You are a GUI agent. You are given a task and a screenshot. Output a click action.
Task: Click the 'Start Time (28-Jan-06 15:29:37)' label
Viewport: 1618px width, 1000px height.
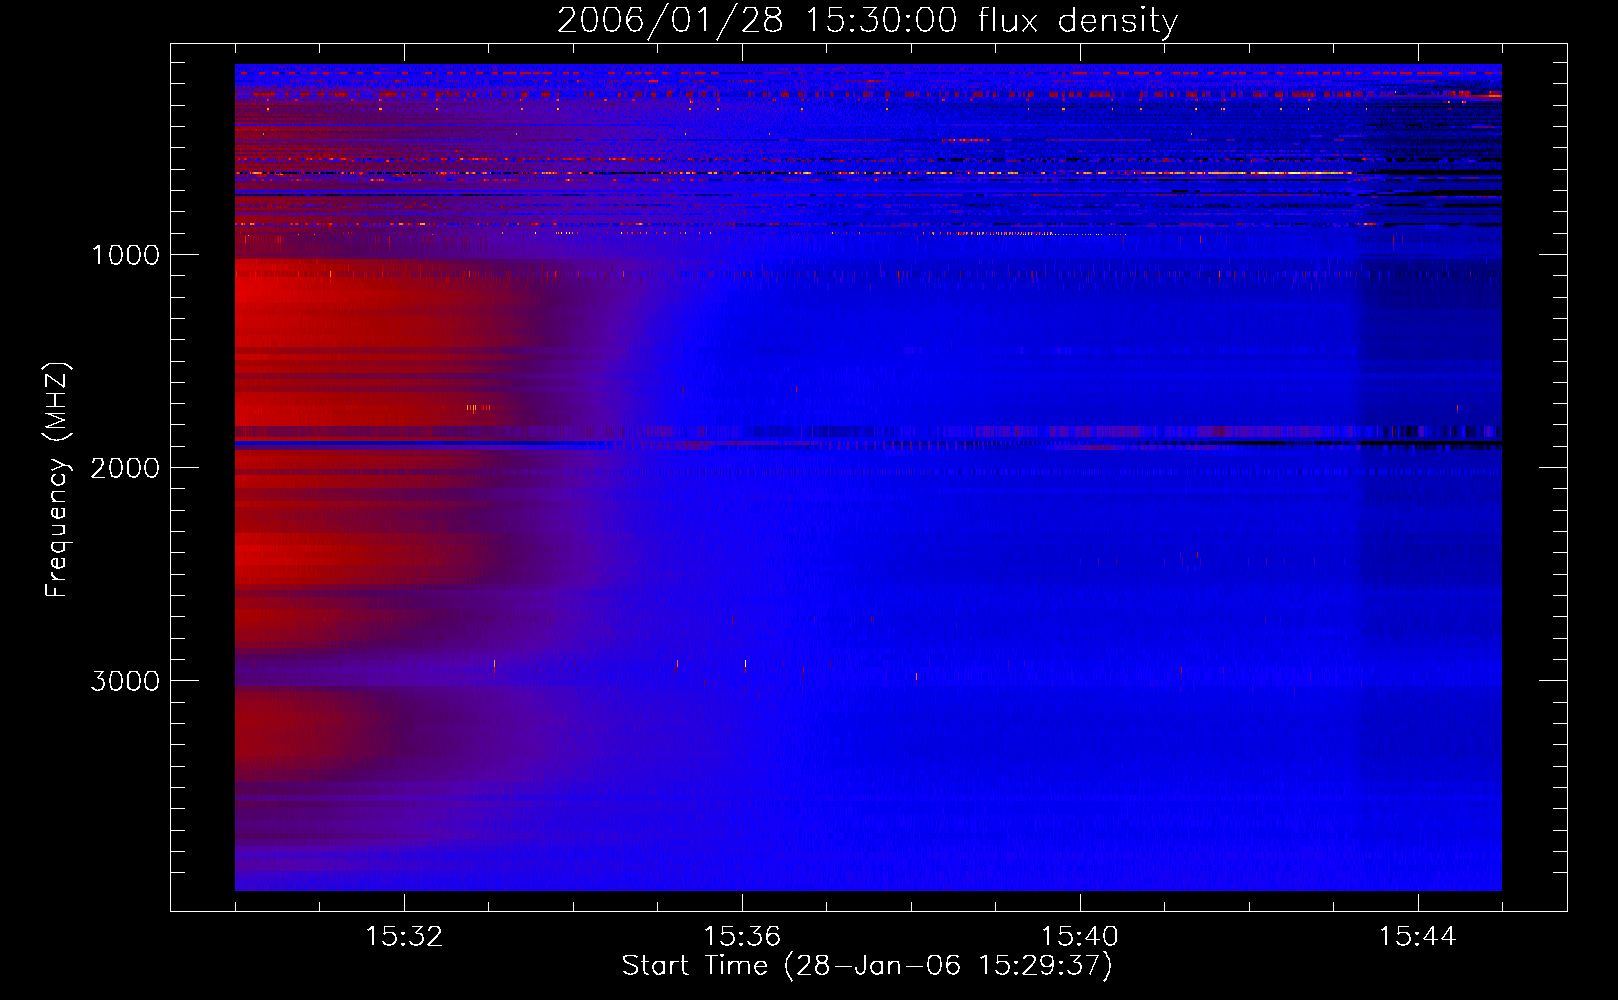tap(867, 966)
